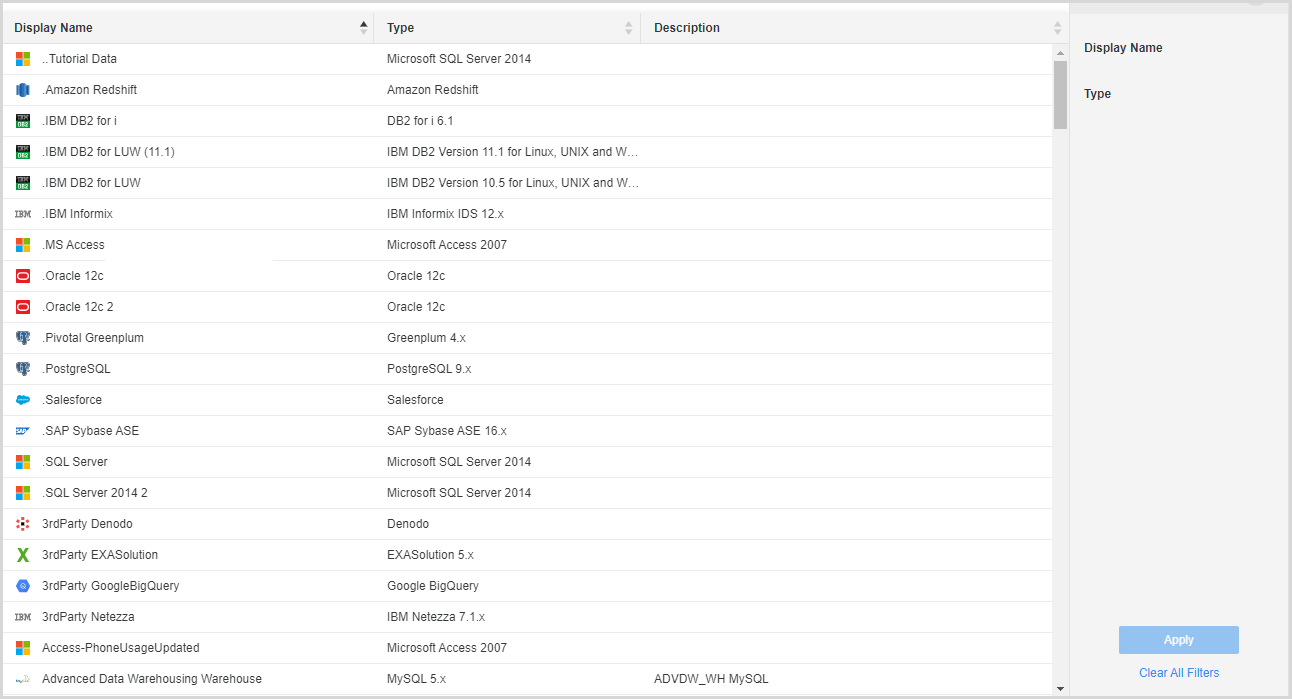Click the vertical scrollbar thumb
This screenshot has width=1292, height=699.
click(x=1060, y=95)
